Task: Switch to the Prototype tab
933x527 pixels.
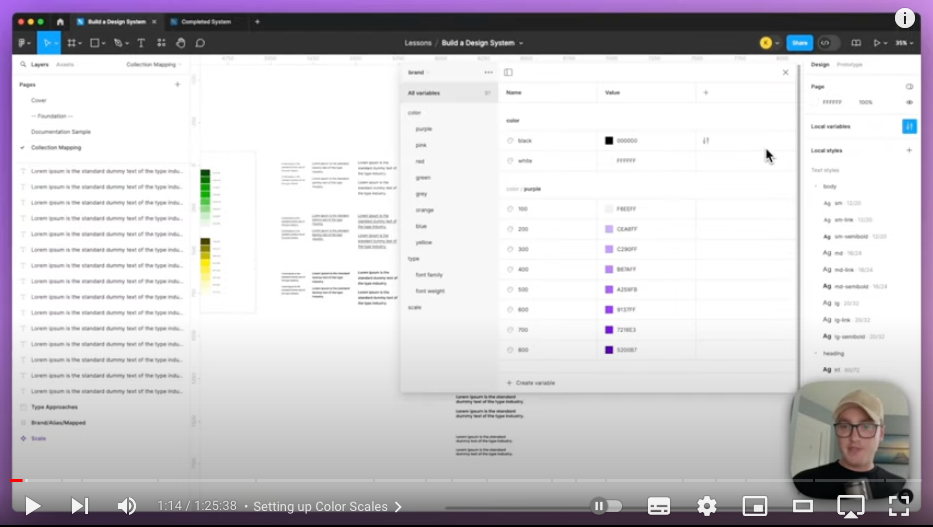Action: click(x=849, y=64)
